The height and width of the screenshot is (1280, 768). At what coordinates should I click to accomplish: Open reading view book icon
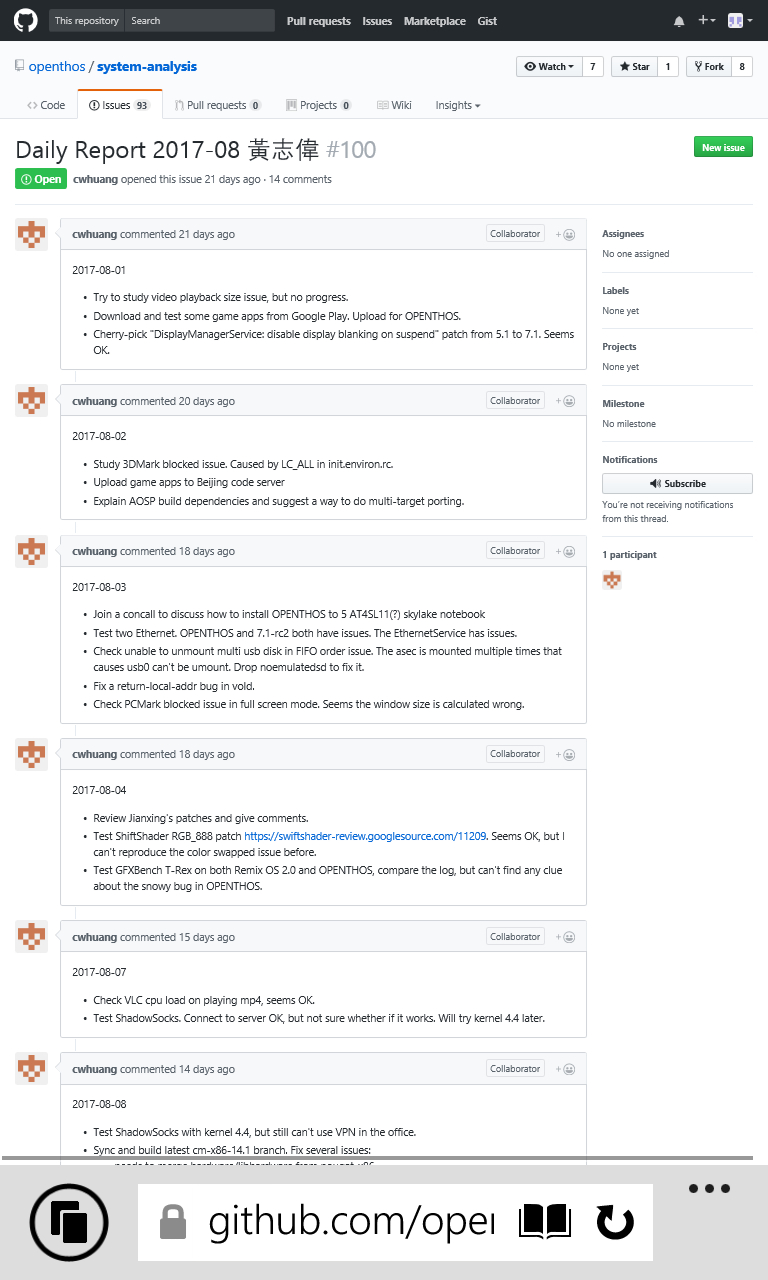(545, 1221)
